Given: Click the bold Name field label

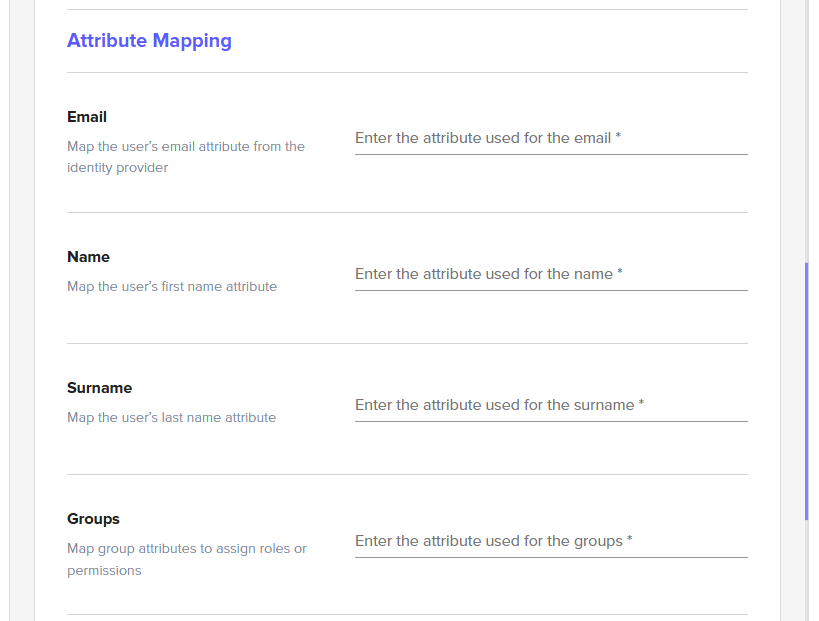Looking at the screenshot, I should (x=88, y=257).
